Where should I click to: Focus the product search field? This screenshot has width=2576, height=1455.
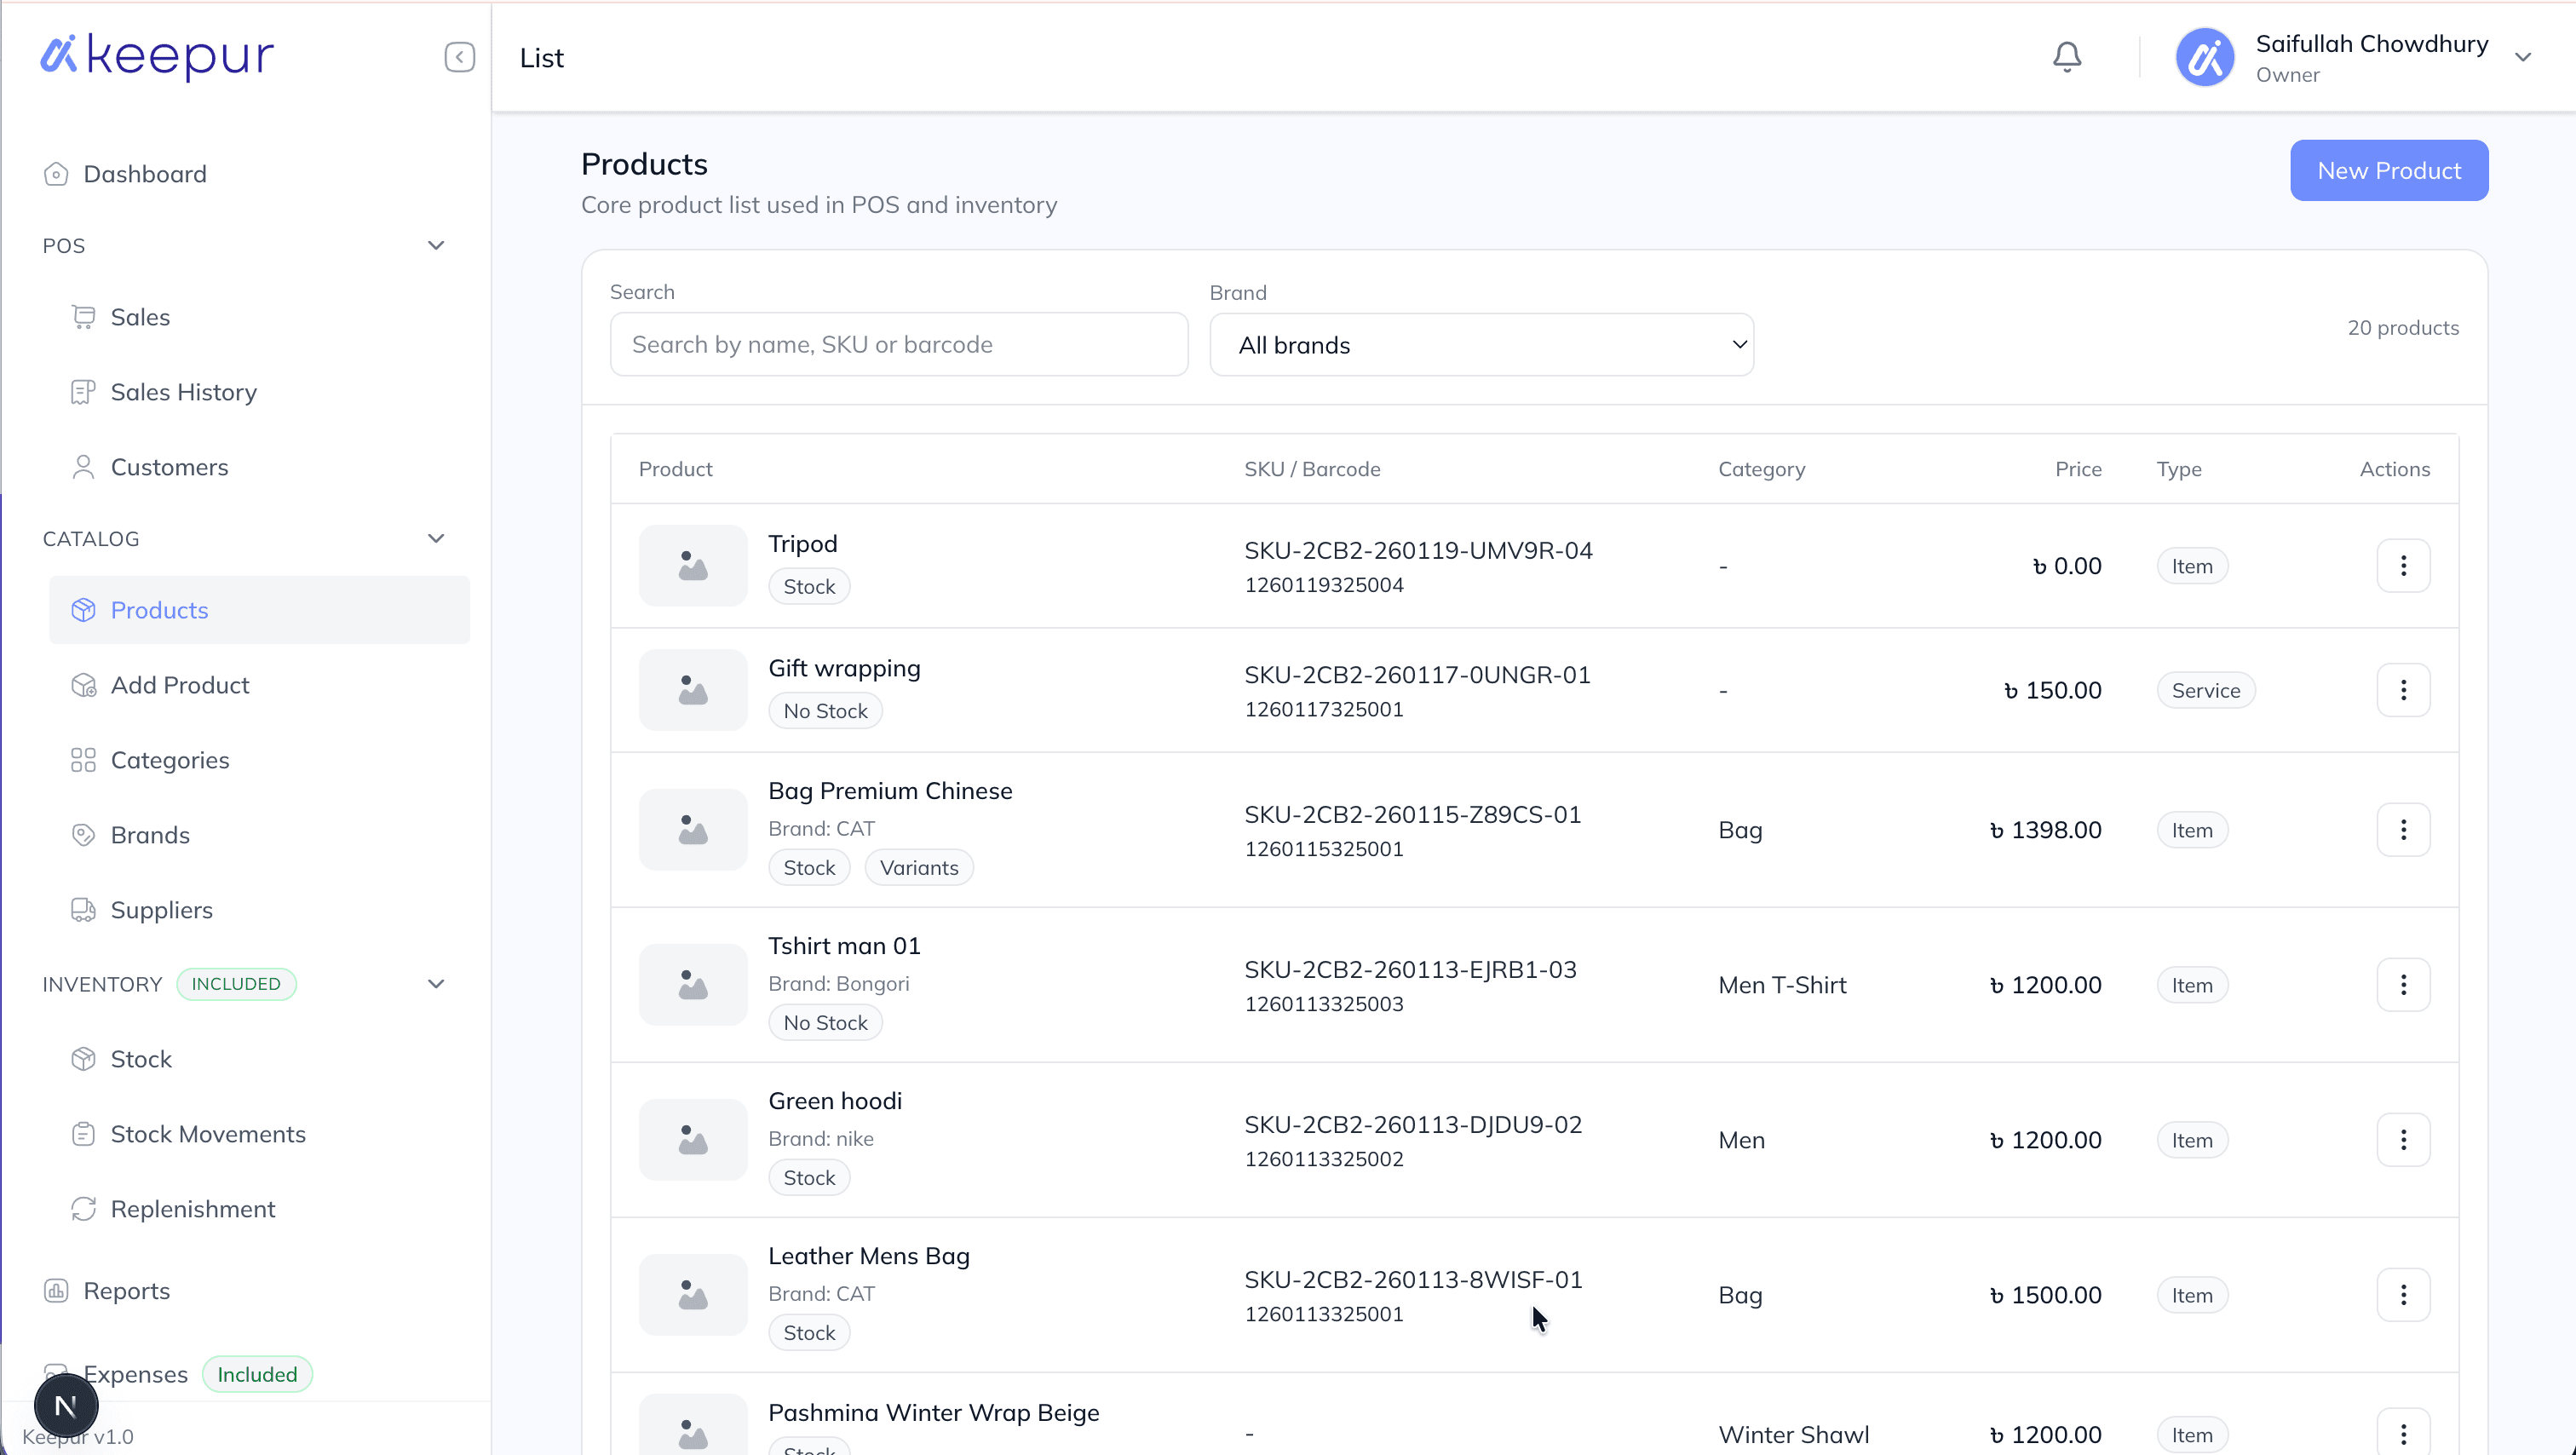coord(899,345)
